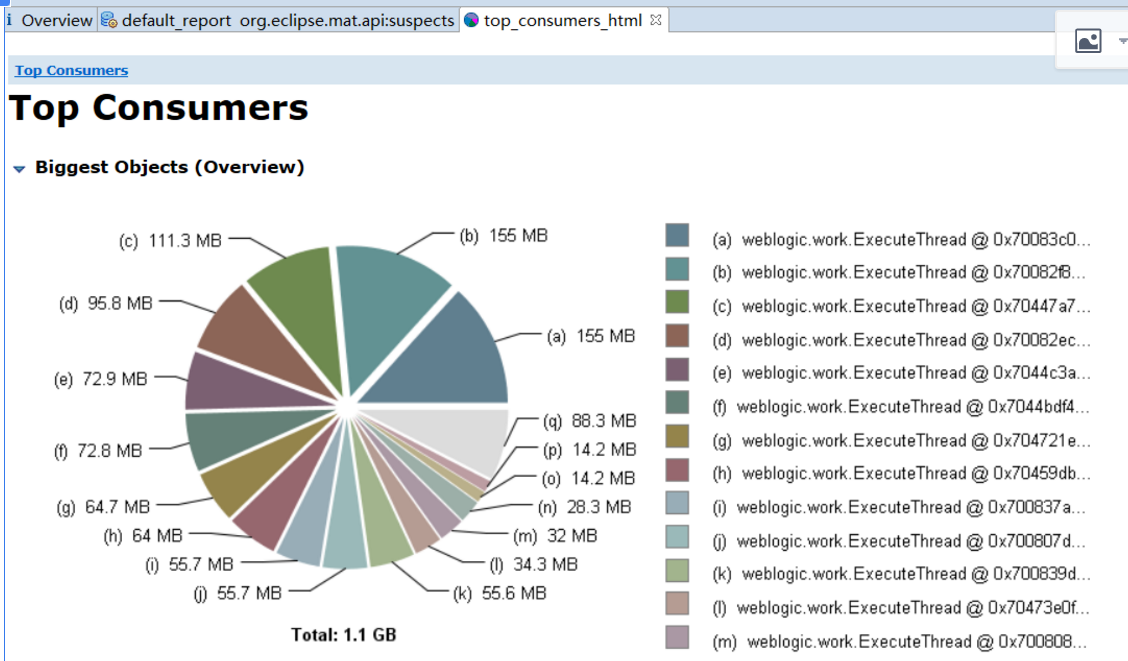Collapse the Biggest Objects (Overview) section
Viewport: 1128px width, 661px height.
coord(19,168)
